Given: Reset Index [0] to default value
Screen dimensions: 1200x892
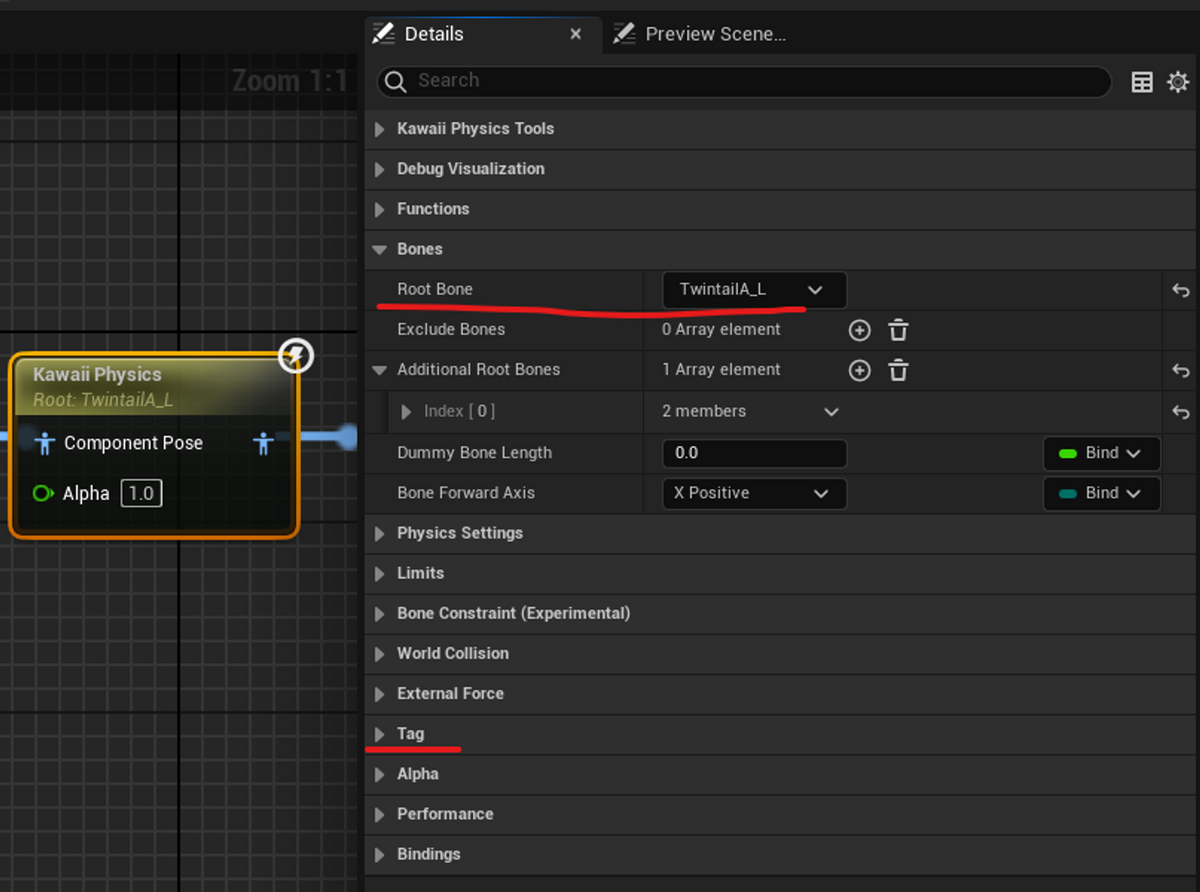Looking at the screenshot, I should click(x=1181, y=411).
